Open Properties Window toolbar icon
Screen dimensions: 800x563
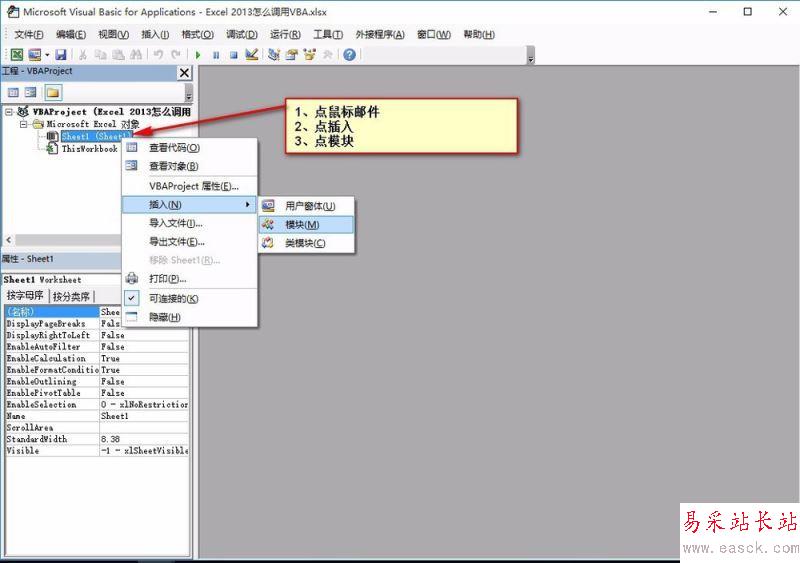click(x=291, y=54)
